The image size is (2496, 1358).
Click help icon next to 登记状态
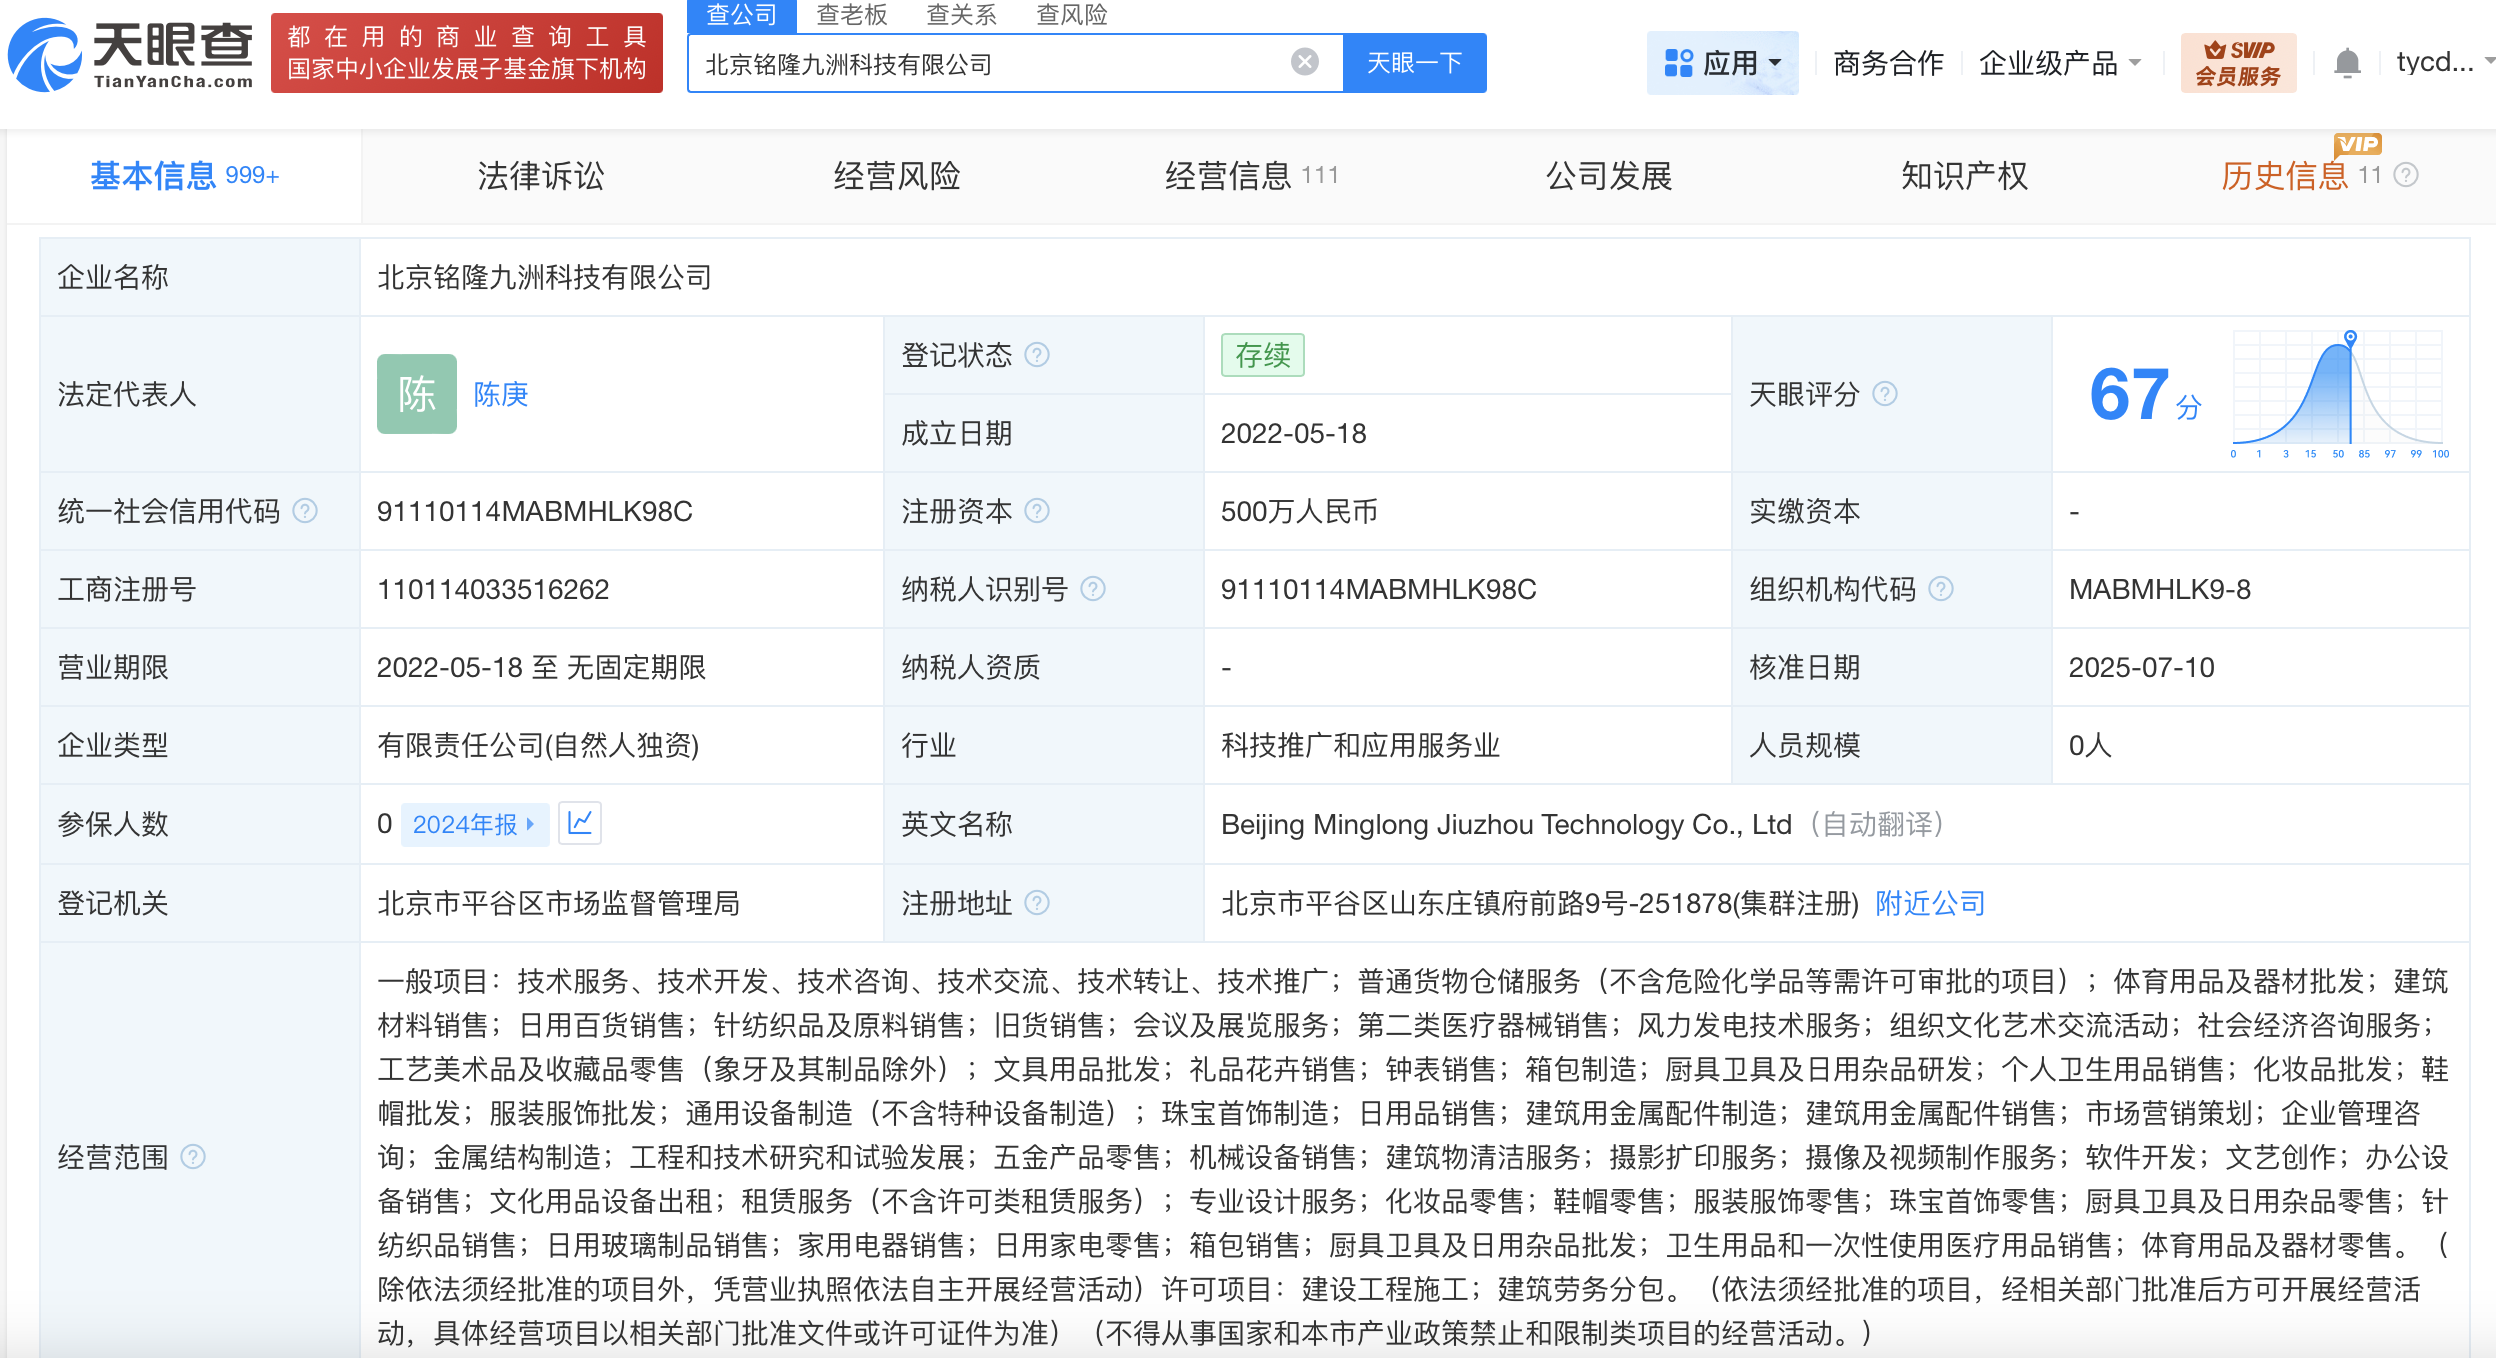click(x=1037, y=355)
